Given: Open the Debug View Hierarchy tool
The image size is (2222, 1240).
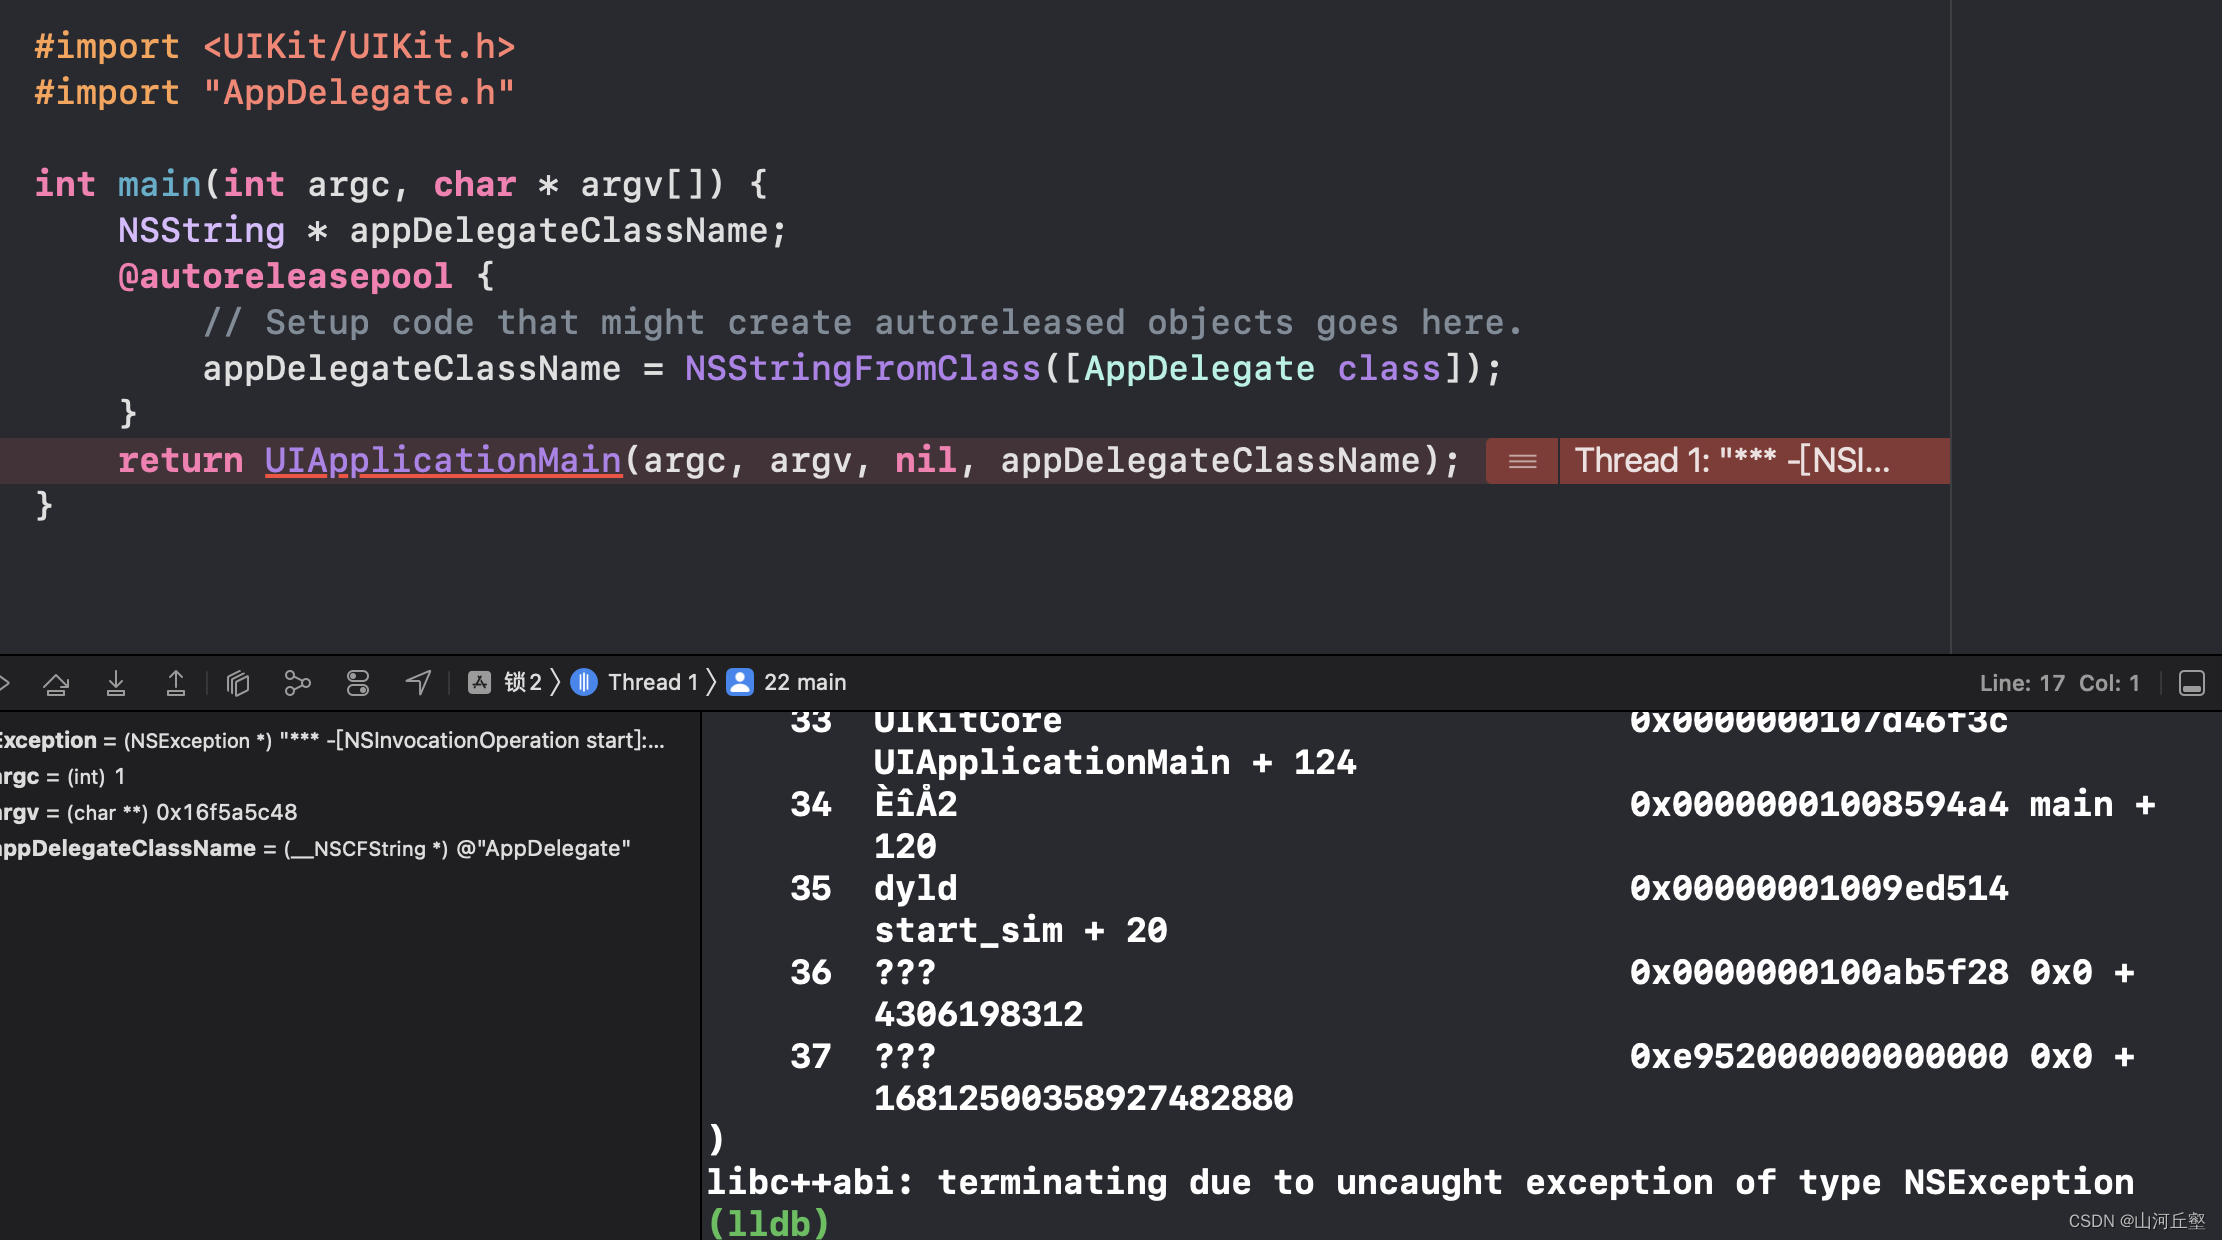Looking at the screenshot, I should 238,683.
